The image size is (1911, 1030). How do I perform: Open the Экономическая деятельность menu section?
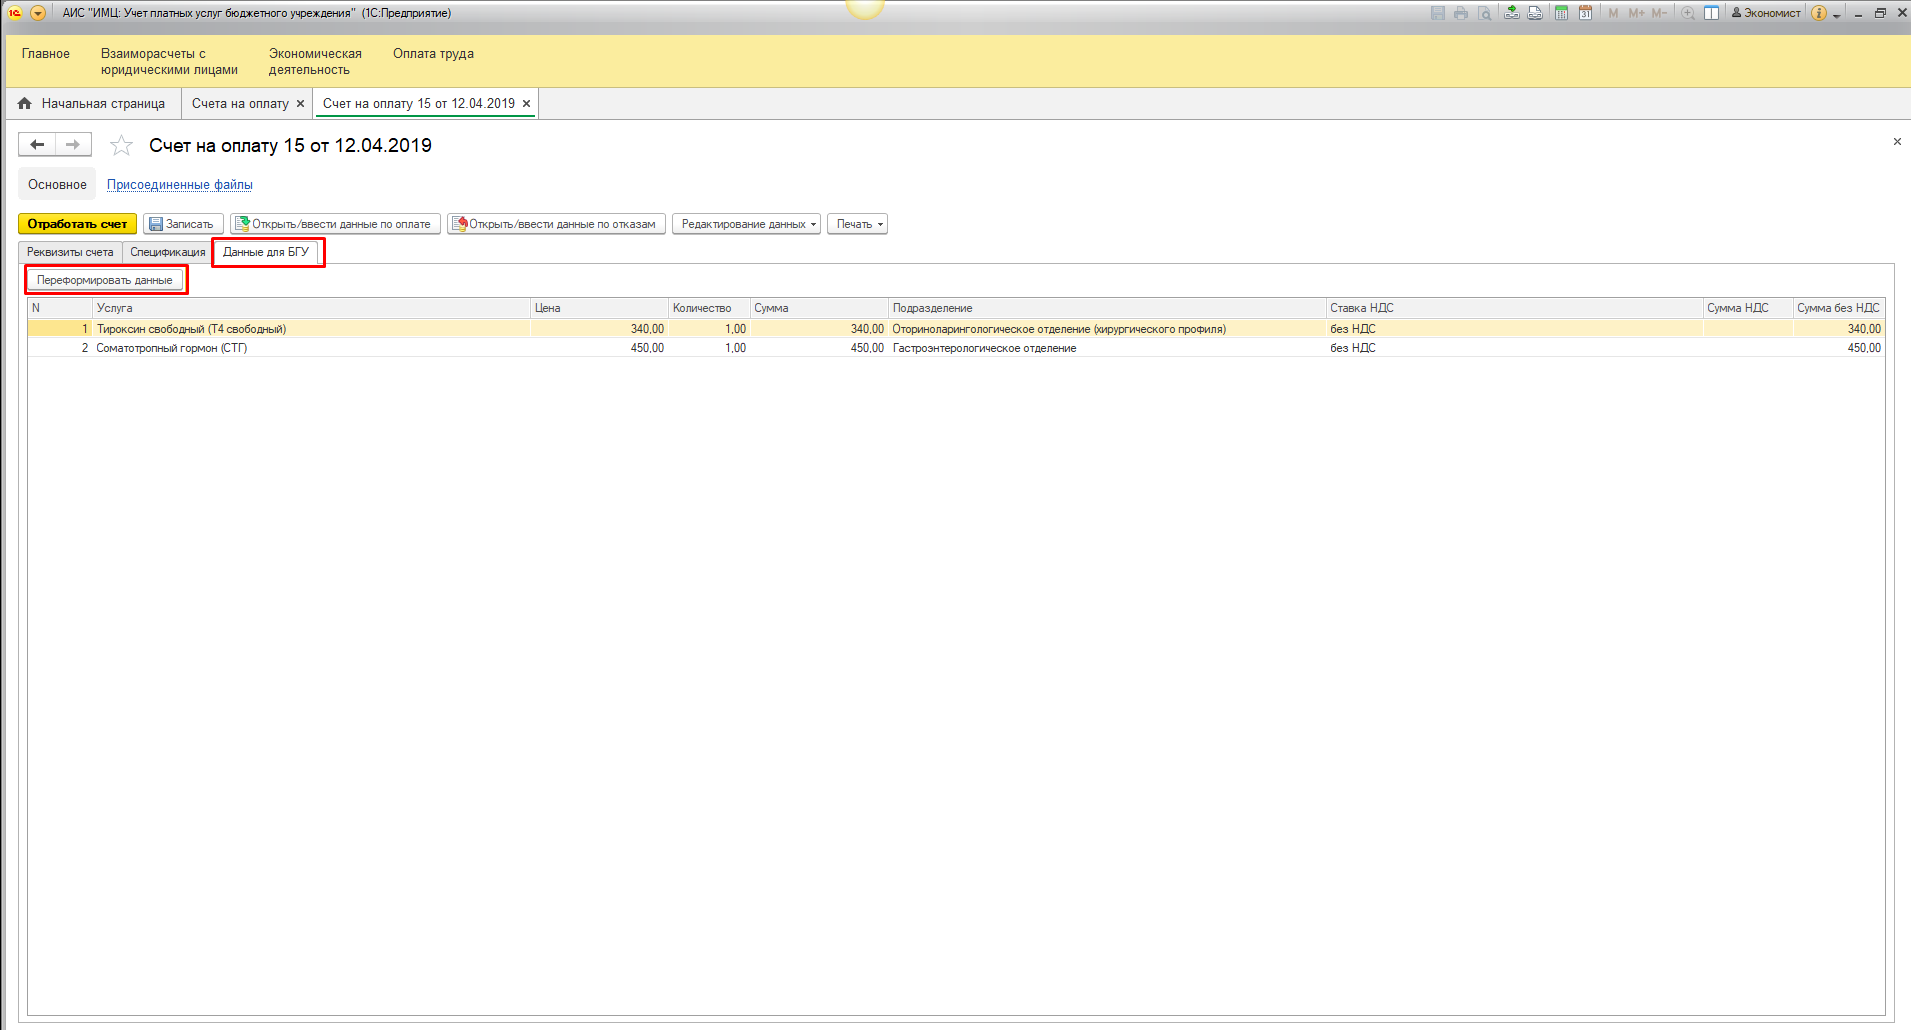(x=314, y=61)
